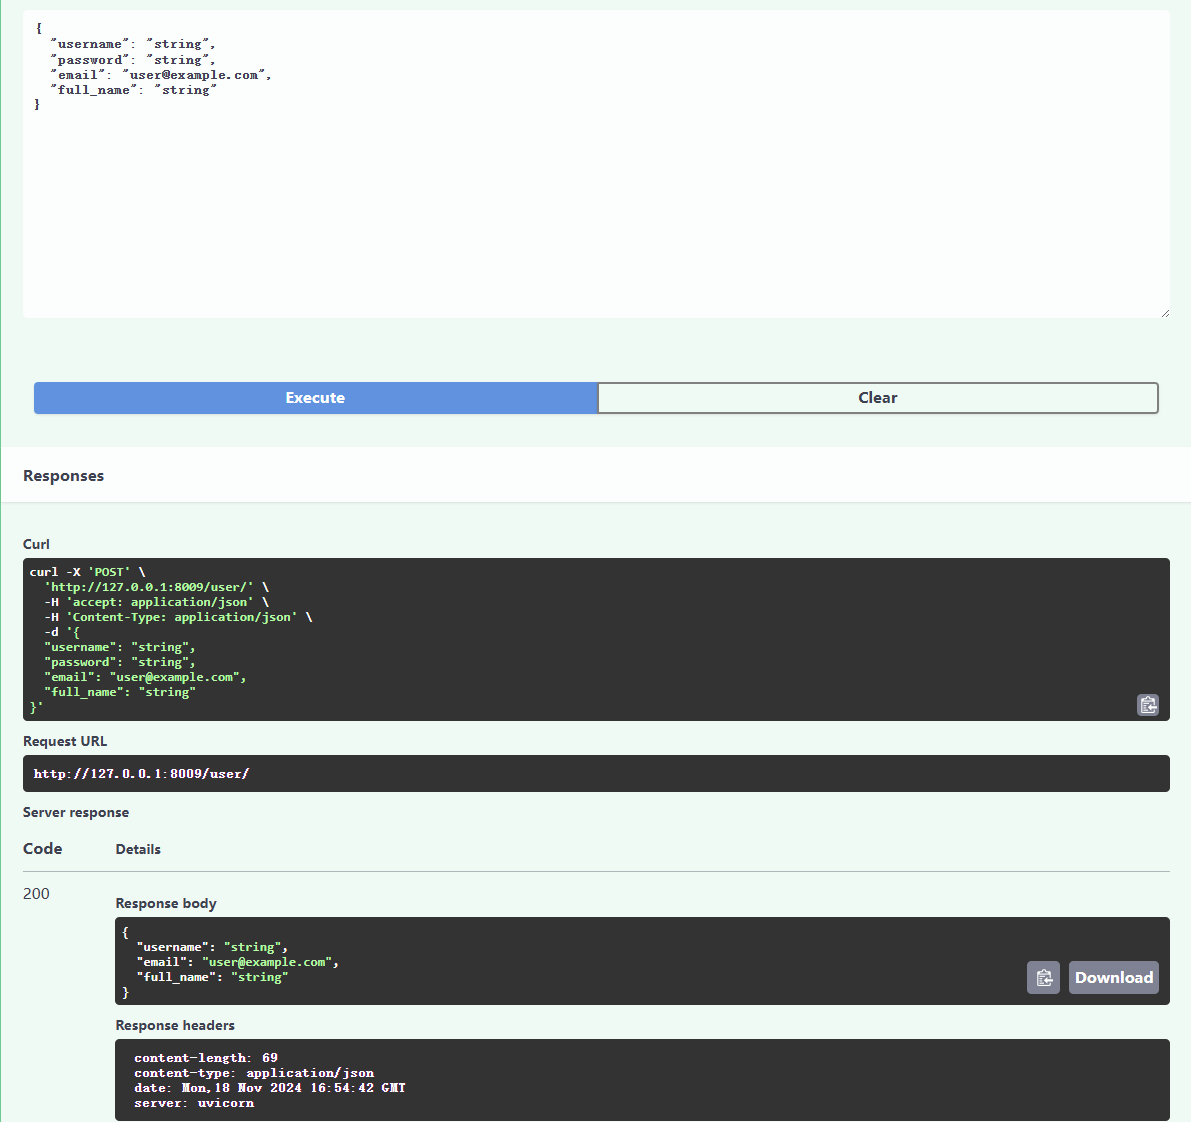Download the response body
The image size is (1191, 1122).
coord(1114,978)
